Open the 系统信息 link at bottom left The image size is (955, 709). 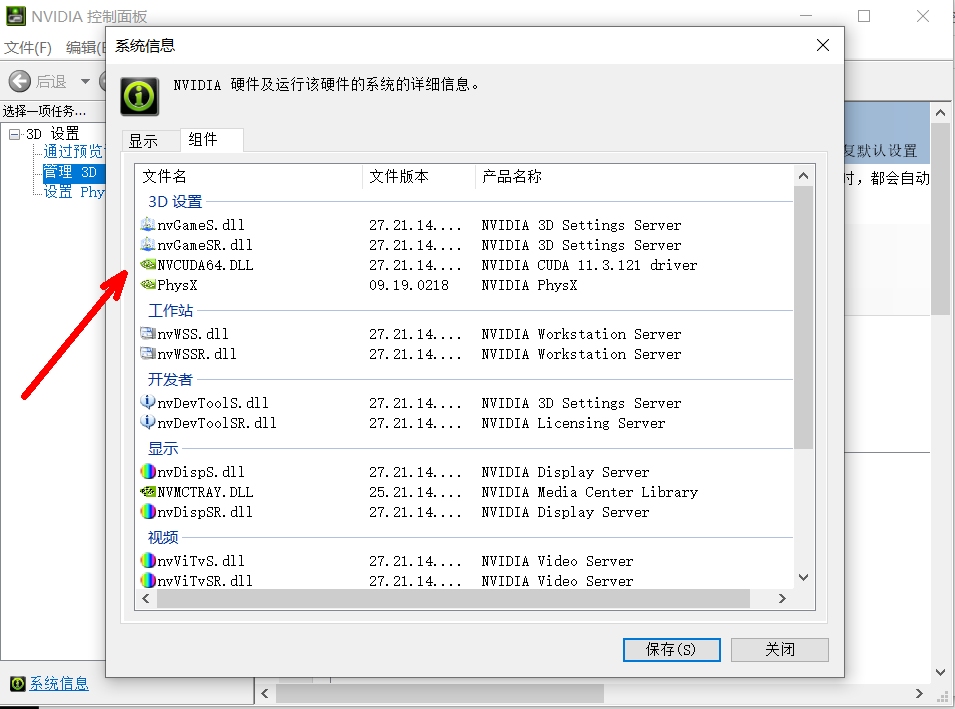[59, 683]
